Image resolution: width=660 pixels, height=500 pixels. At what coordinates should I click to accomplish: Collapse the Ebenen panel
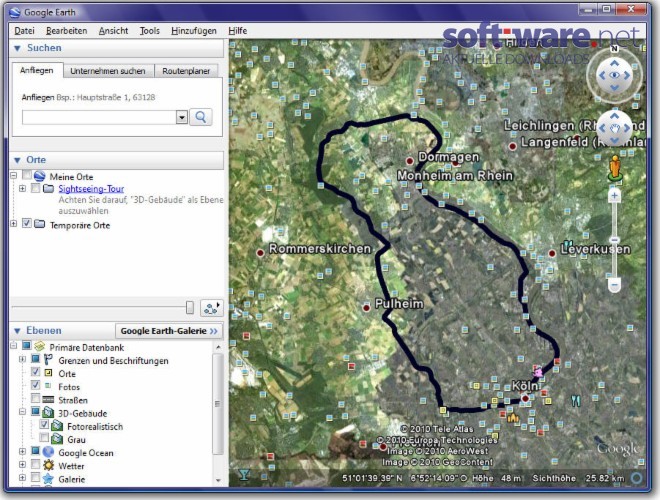(17, 331)
